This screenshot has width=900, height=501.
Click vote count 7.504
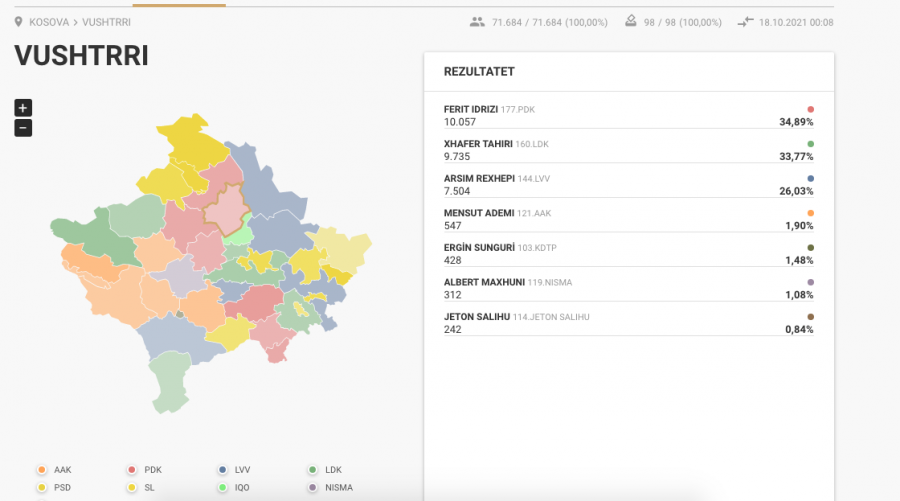coord(457,191)
